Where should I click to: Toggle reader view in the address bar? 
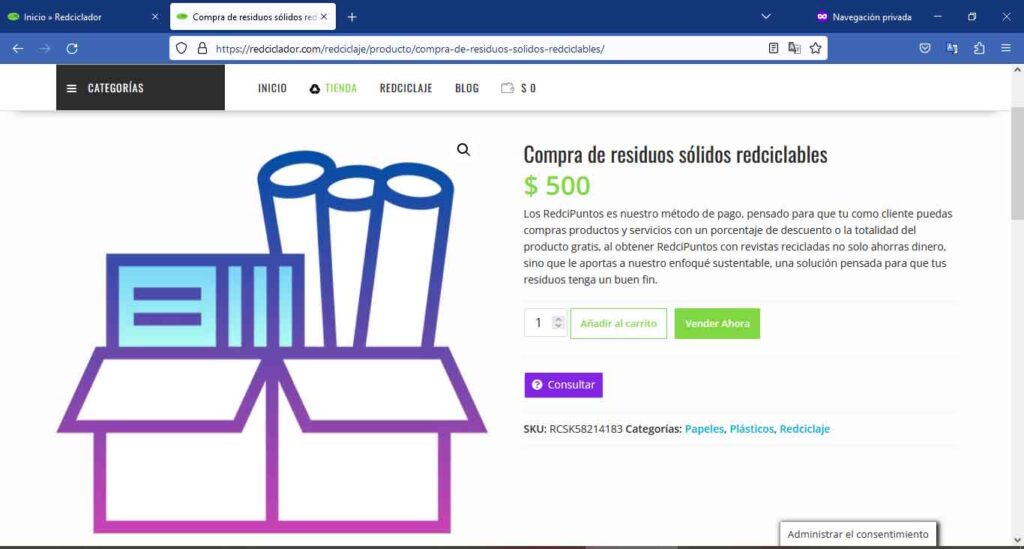click(773, 48)
